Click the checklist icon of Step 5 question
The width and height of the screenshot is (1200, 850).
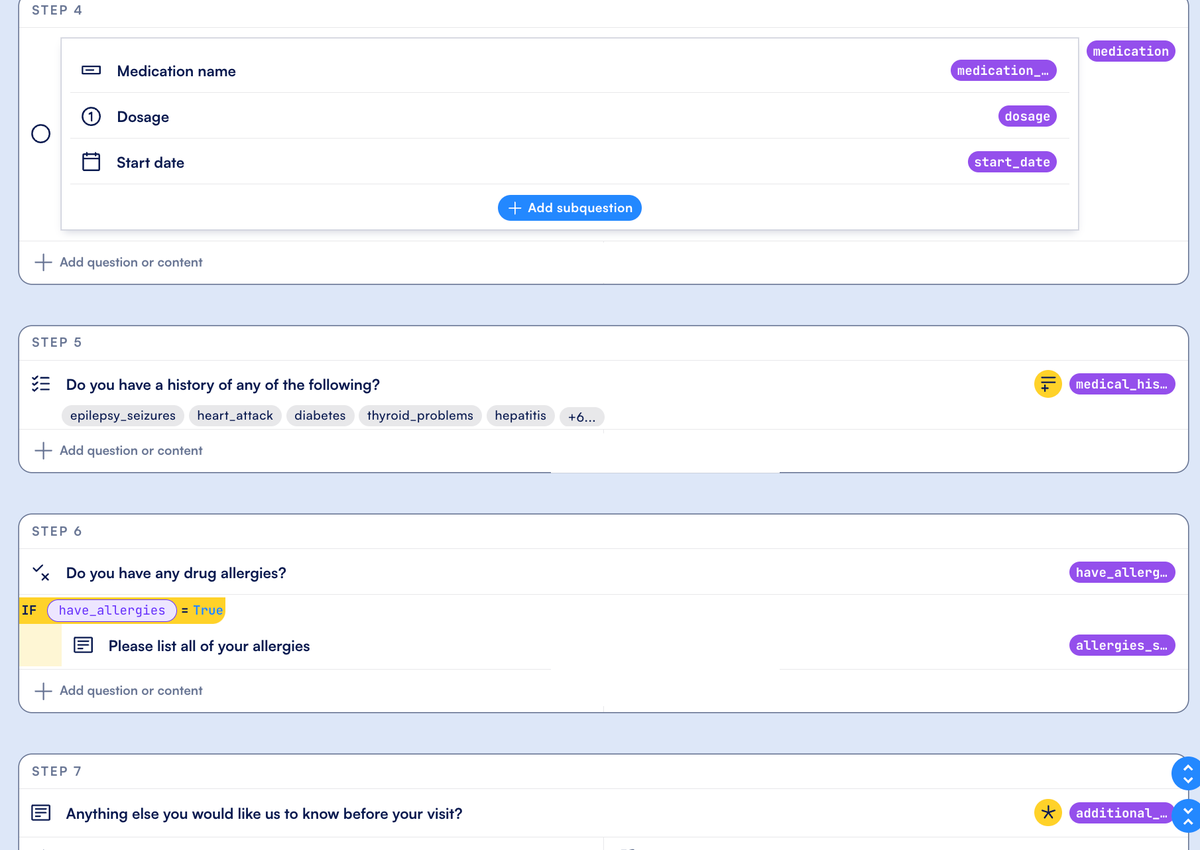point(41,384)
